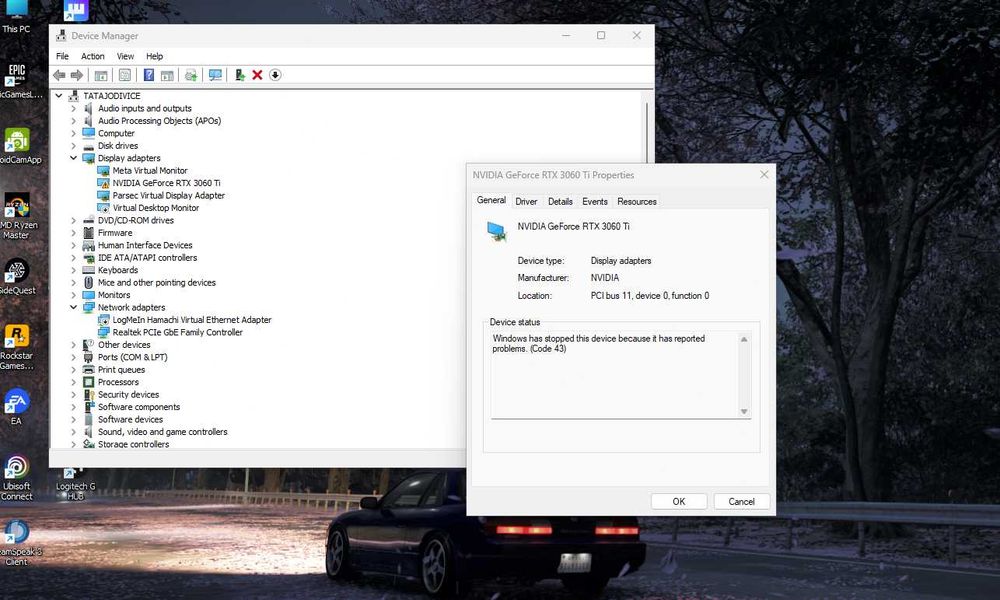The height and width of the screenshot is (600, 1000).
Task: Launch the SideQuest desktop shortcut
Action: tap(17, 277)
